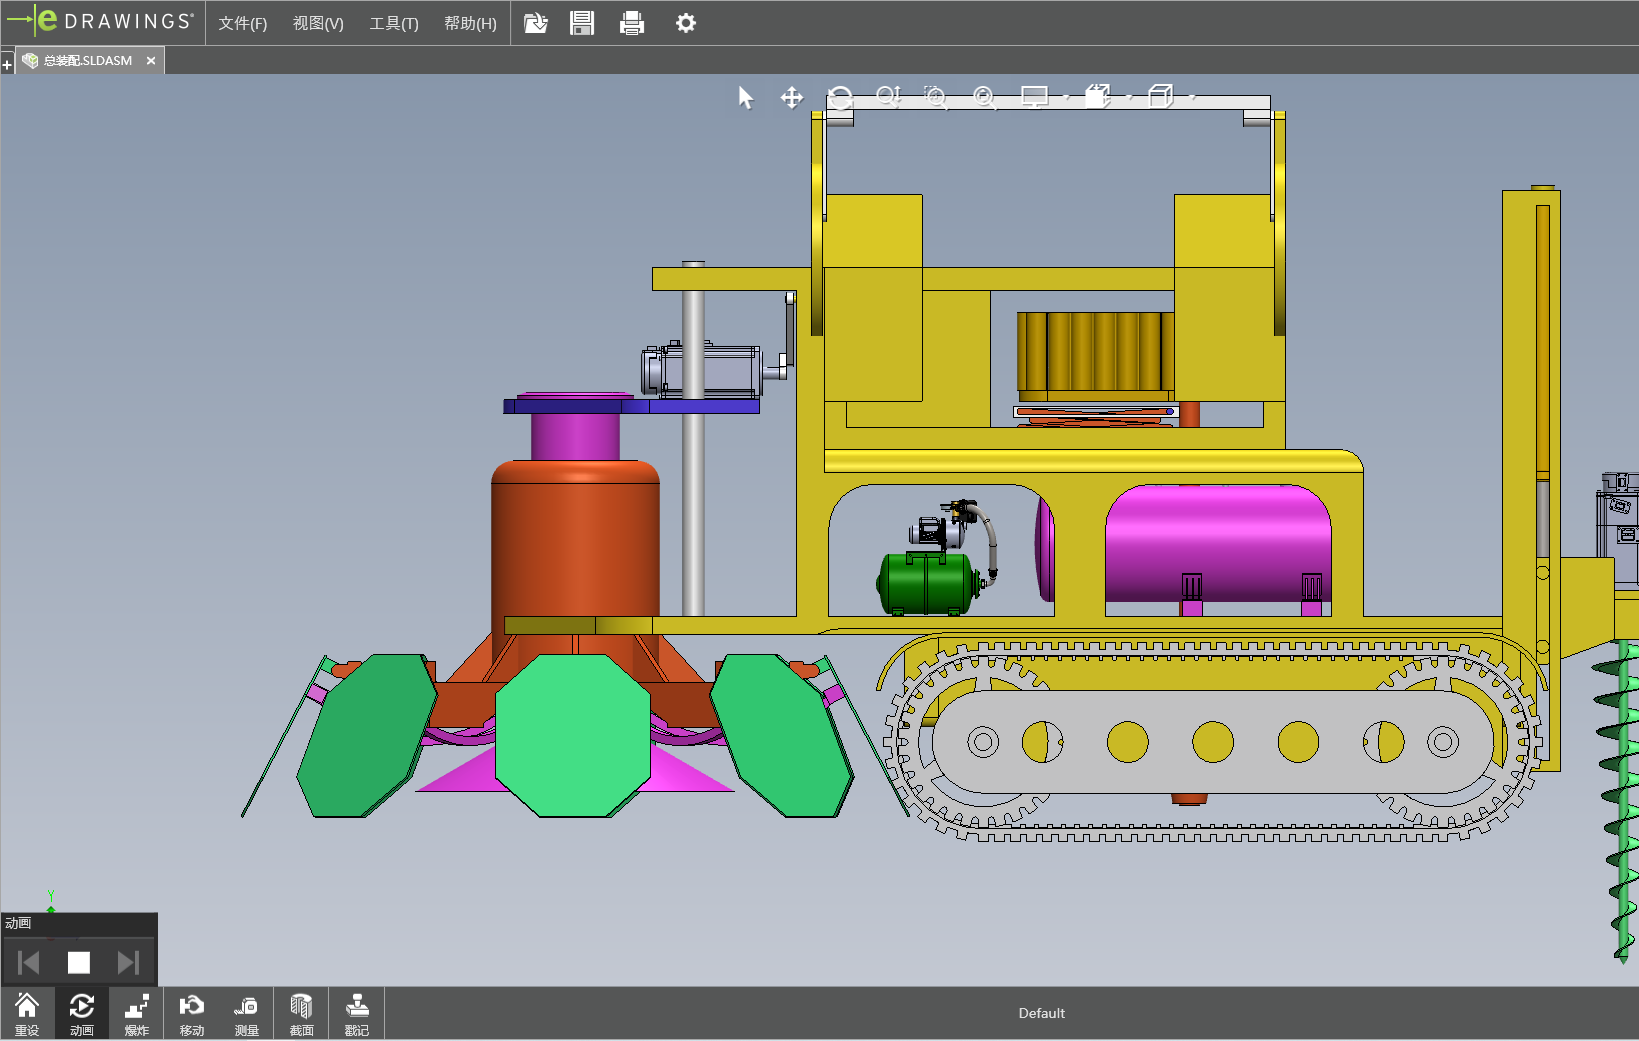The width and height of the screenshot is (1639, 1041).
Task: Expand the display monitor dropdown arrow
Action: pyautogui.click(x=1066, y=97)
